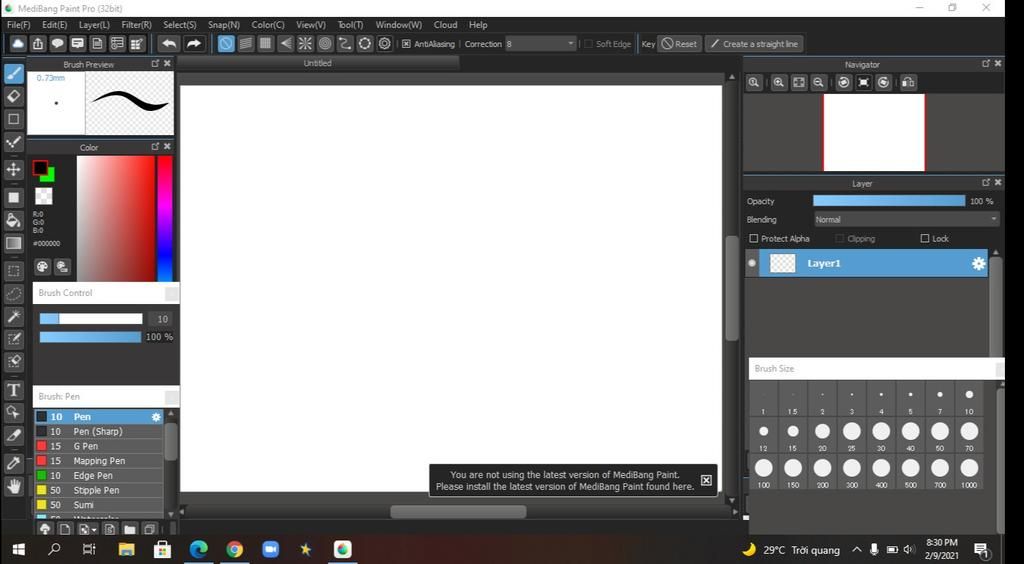Enable the Protect Alpha checkbox
This screenshot has width=1024, height=564.
pos(754,239)
